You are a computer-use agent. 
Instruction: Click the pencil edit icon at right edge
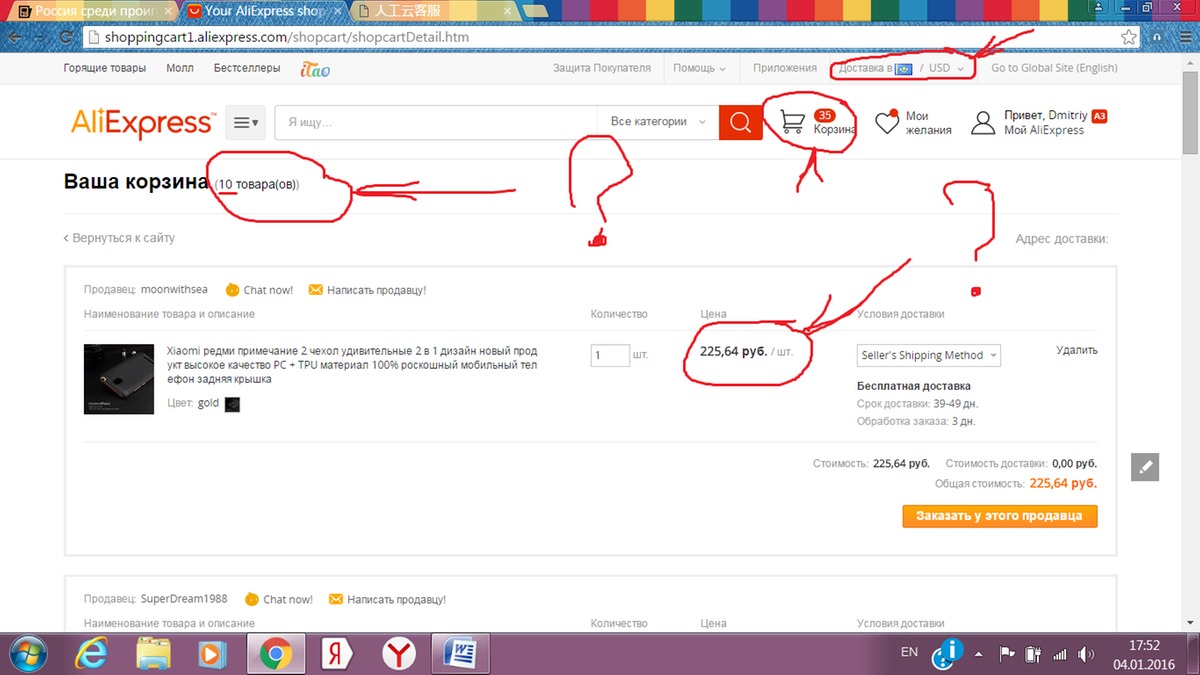[x=1145, y=467]
